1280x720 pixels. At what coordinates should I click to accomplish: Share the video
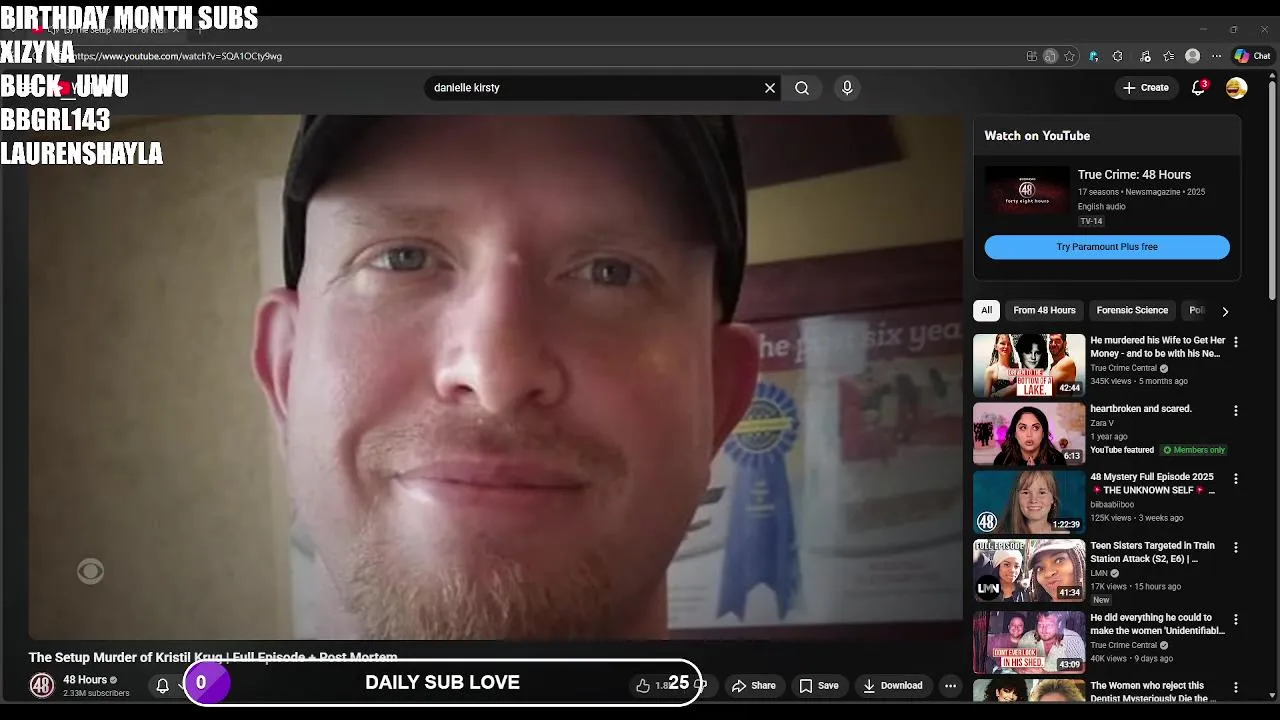[754, 685]
